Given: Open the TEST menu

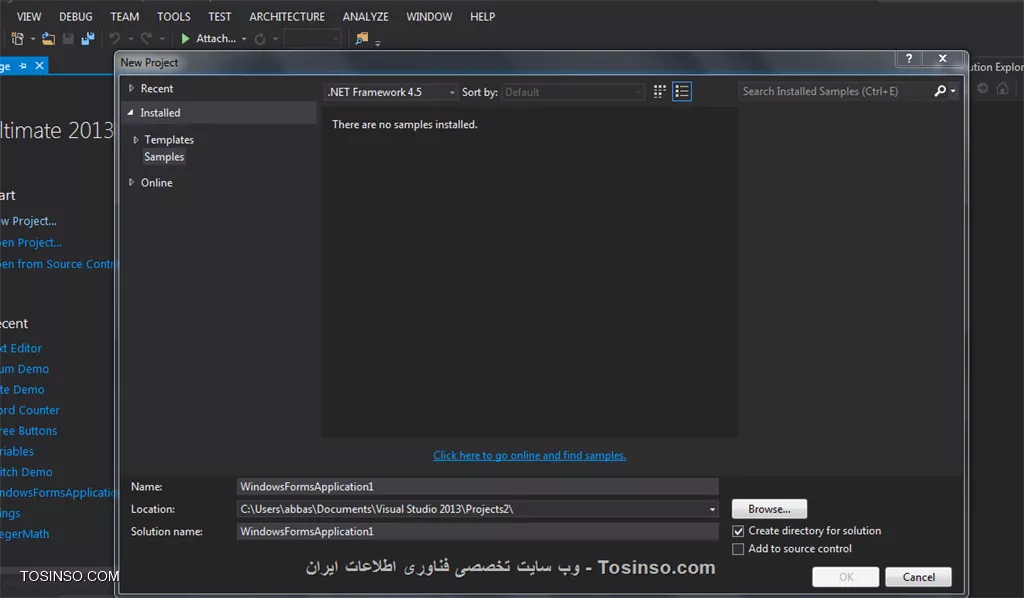Looking at the screenshot, I should tap(219, 16).
